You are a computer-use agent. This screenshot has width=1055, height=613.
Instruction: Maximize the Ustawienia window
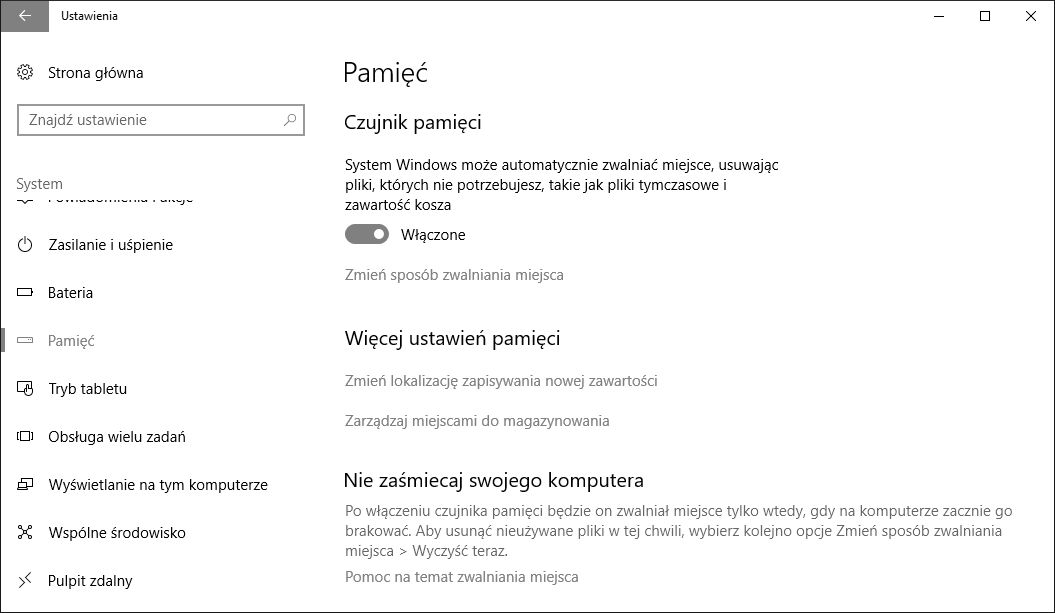point(985,16)
